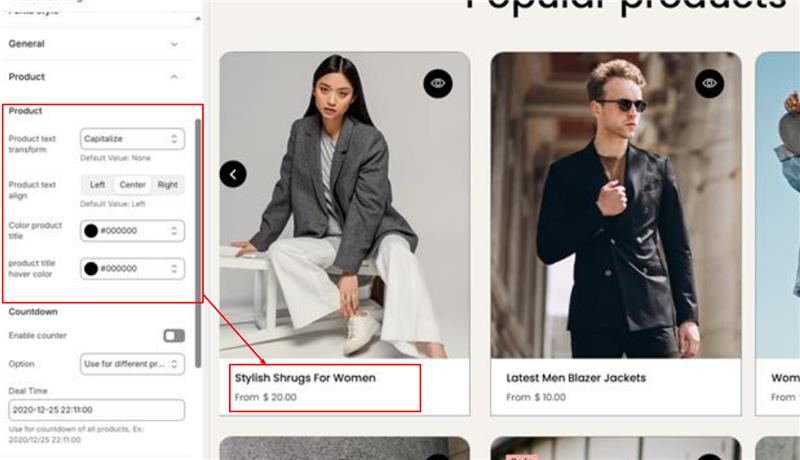Click 'Default Value: None' hint text
The height and width of the screenshot is (460, 800).
pos(115,158)
